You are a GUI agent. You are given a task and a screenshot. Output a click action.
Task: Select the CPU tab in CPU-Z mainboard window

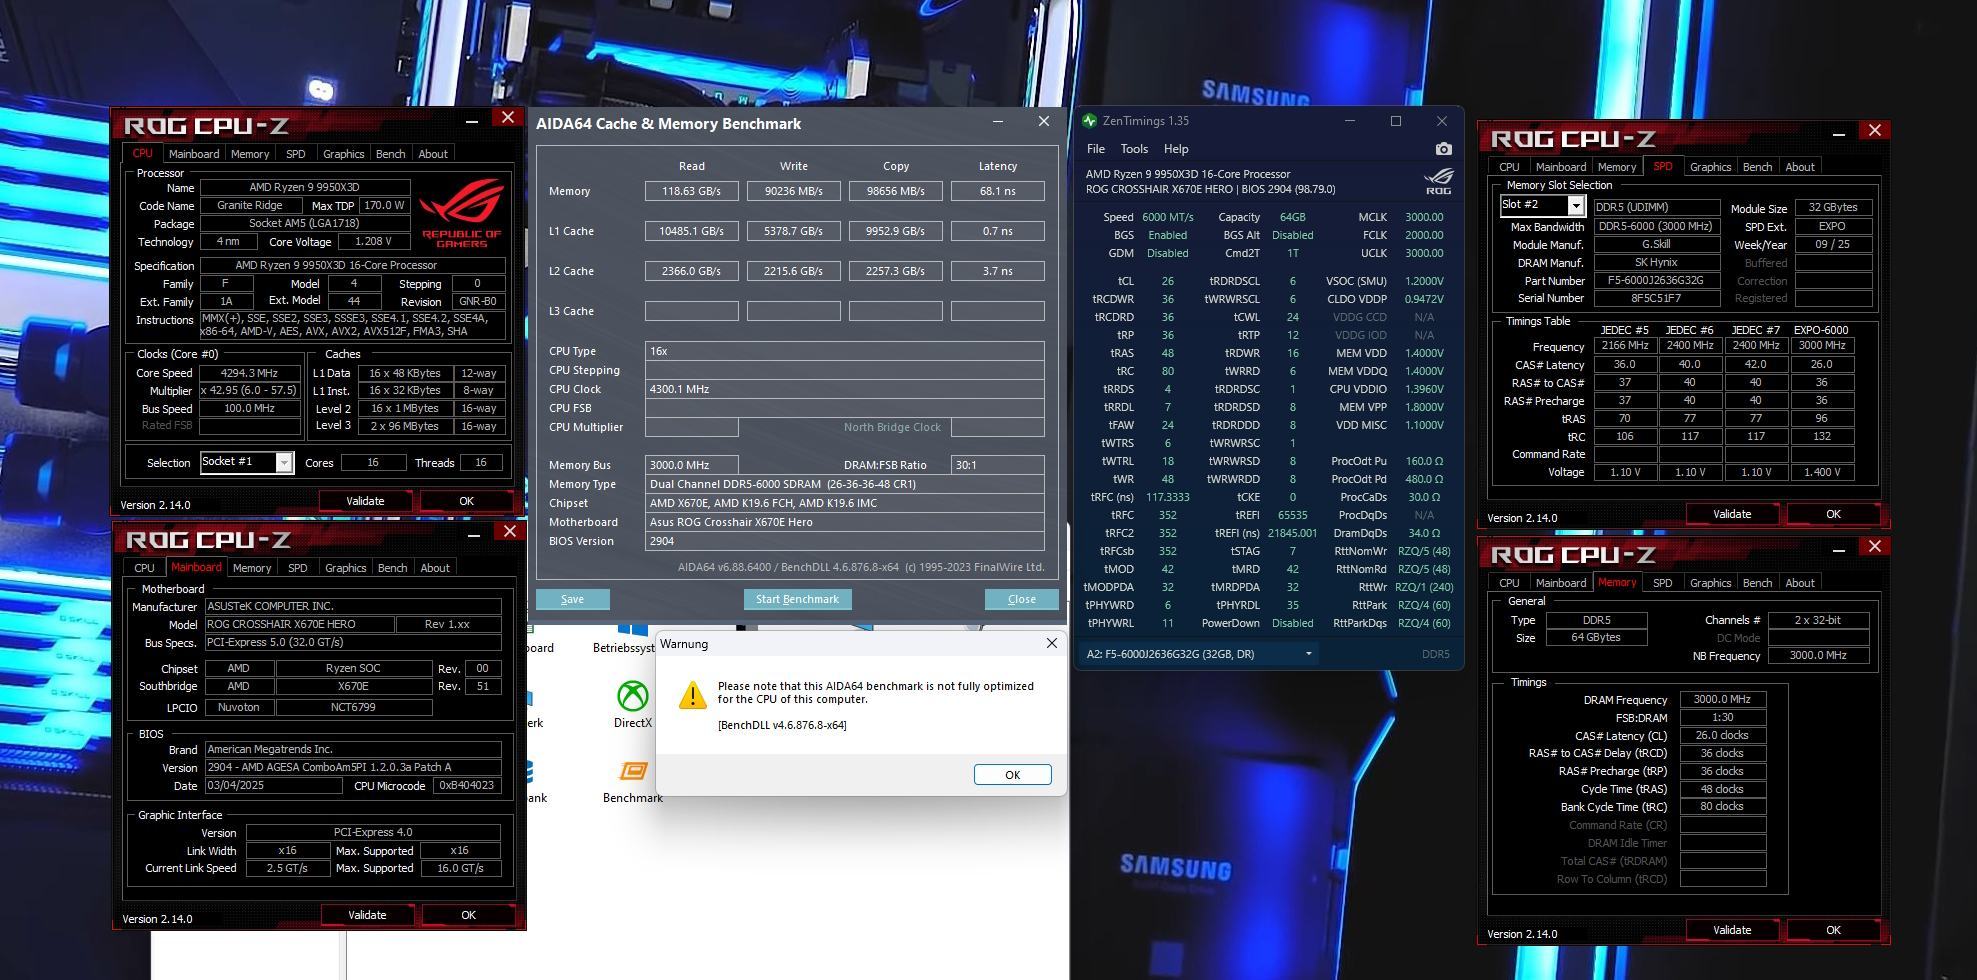[x=144, y=568]
